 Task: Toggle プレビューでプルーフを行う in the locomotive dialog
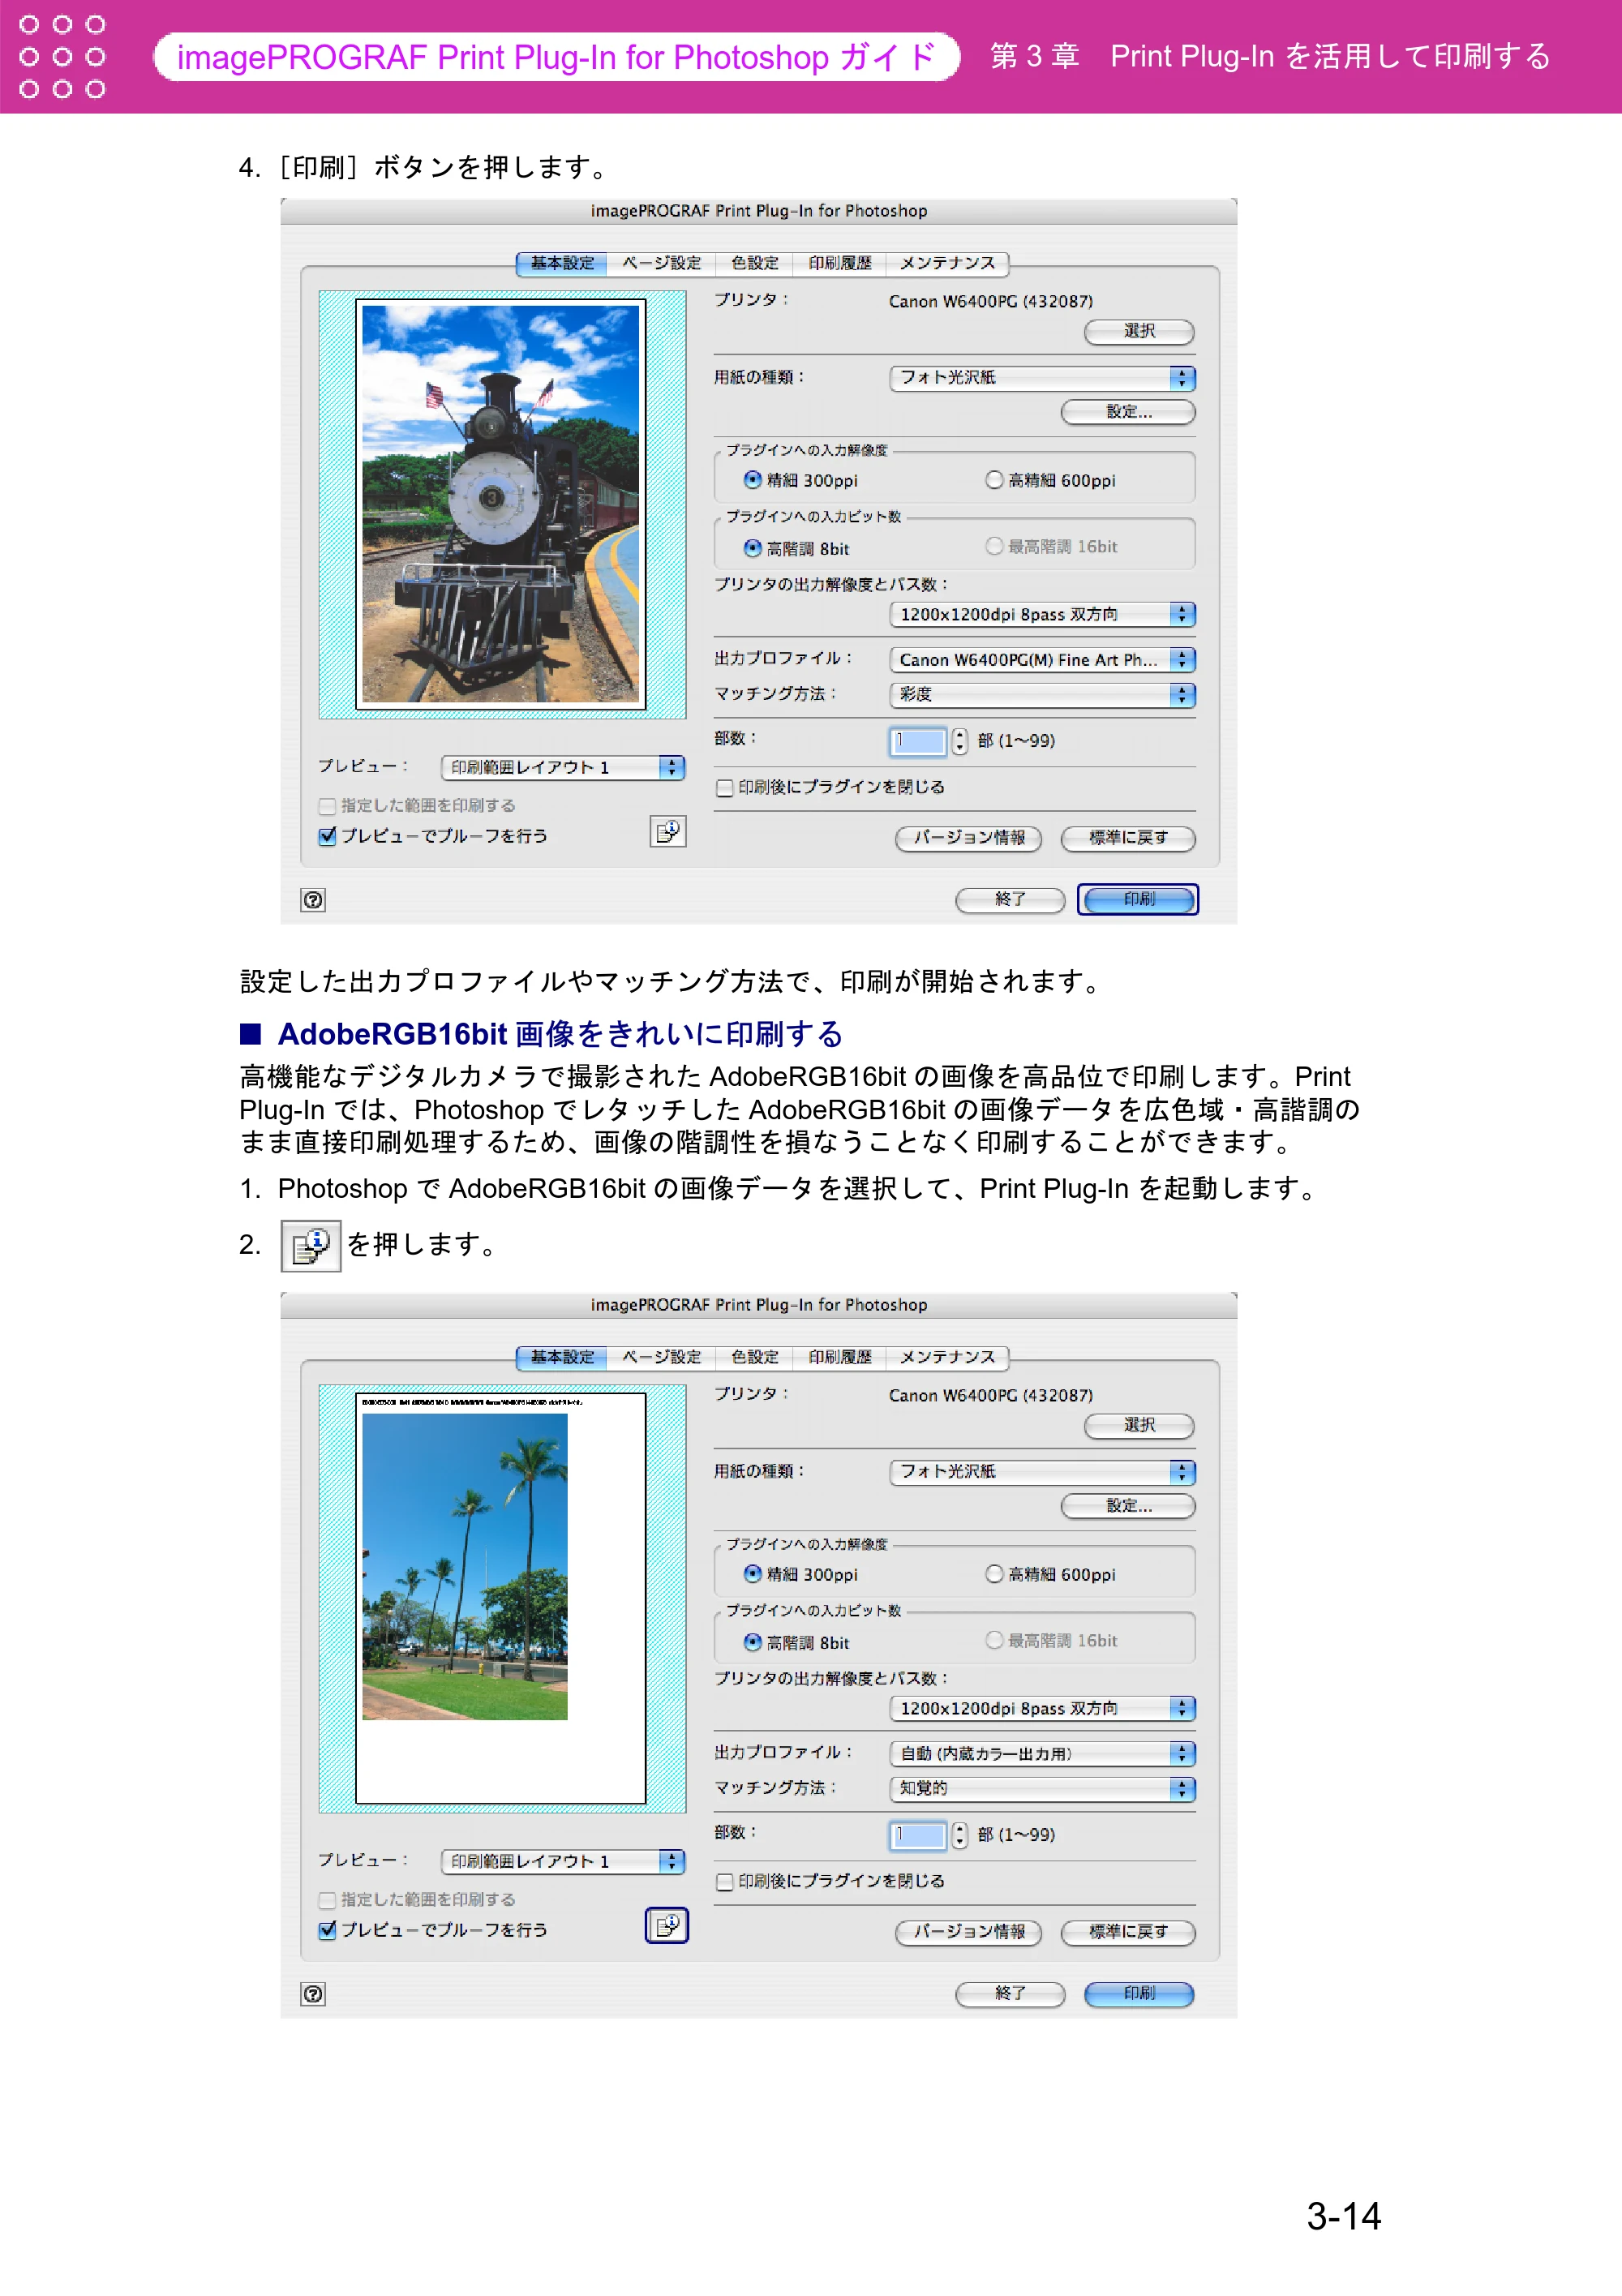tap(327, 836)
